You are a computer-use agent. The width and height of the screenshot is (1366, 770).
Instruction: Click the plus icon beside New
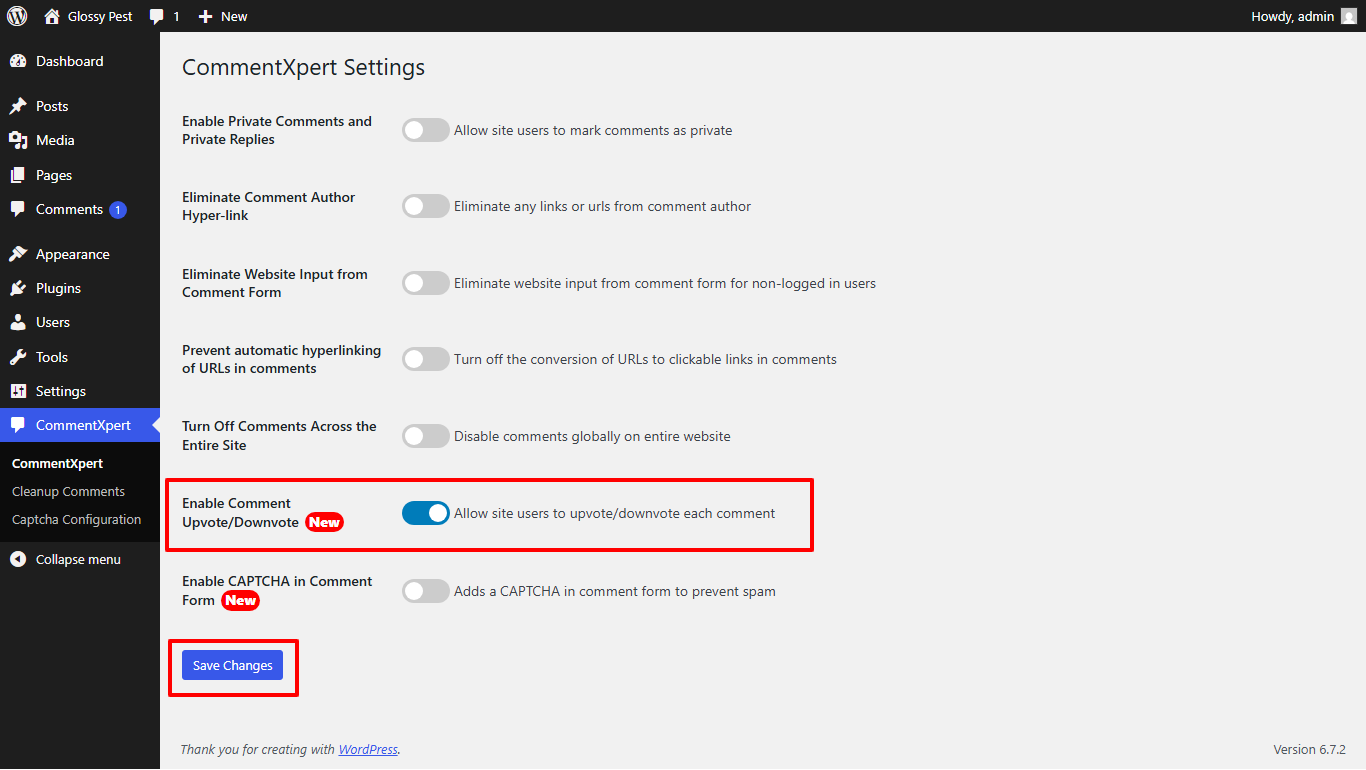pyautogui.click(x=205, y=17)
